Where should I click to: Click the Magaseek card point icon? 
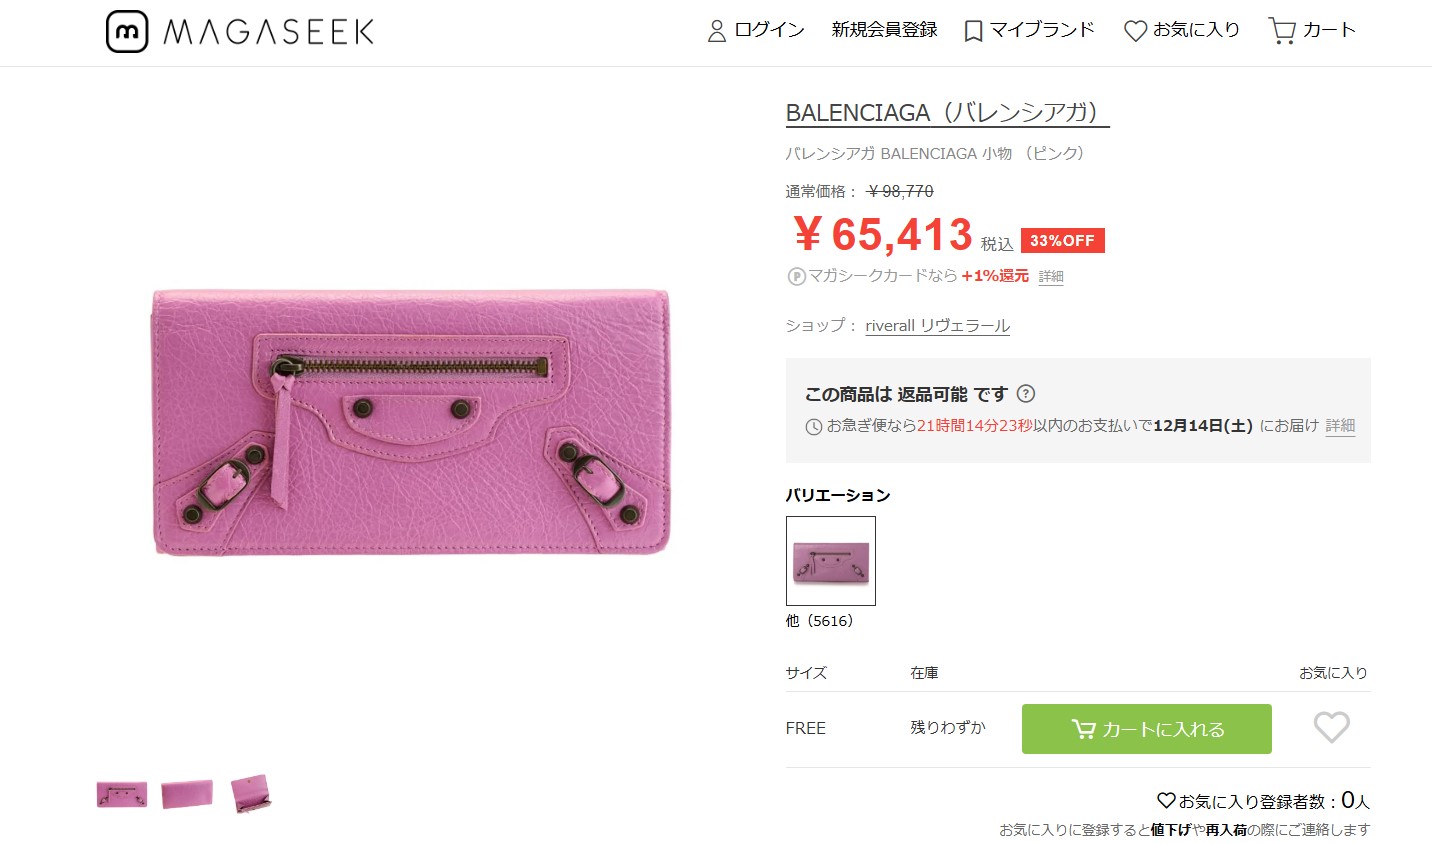796,277
